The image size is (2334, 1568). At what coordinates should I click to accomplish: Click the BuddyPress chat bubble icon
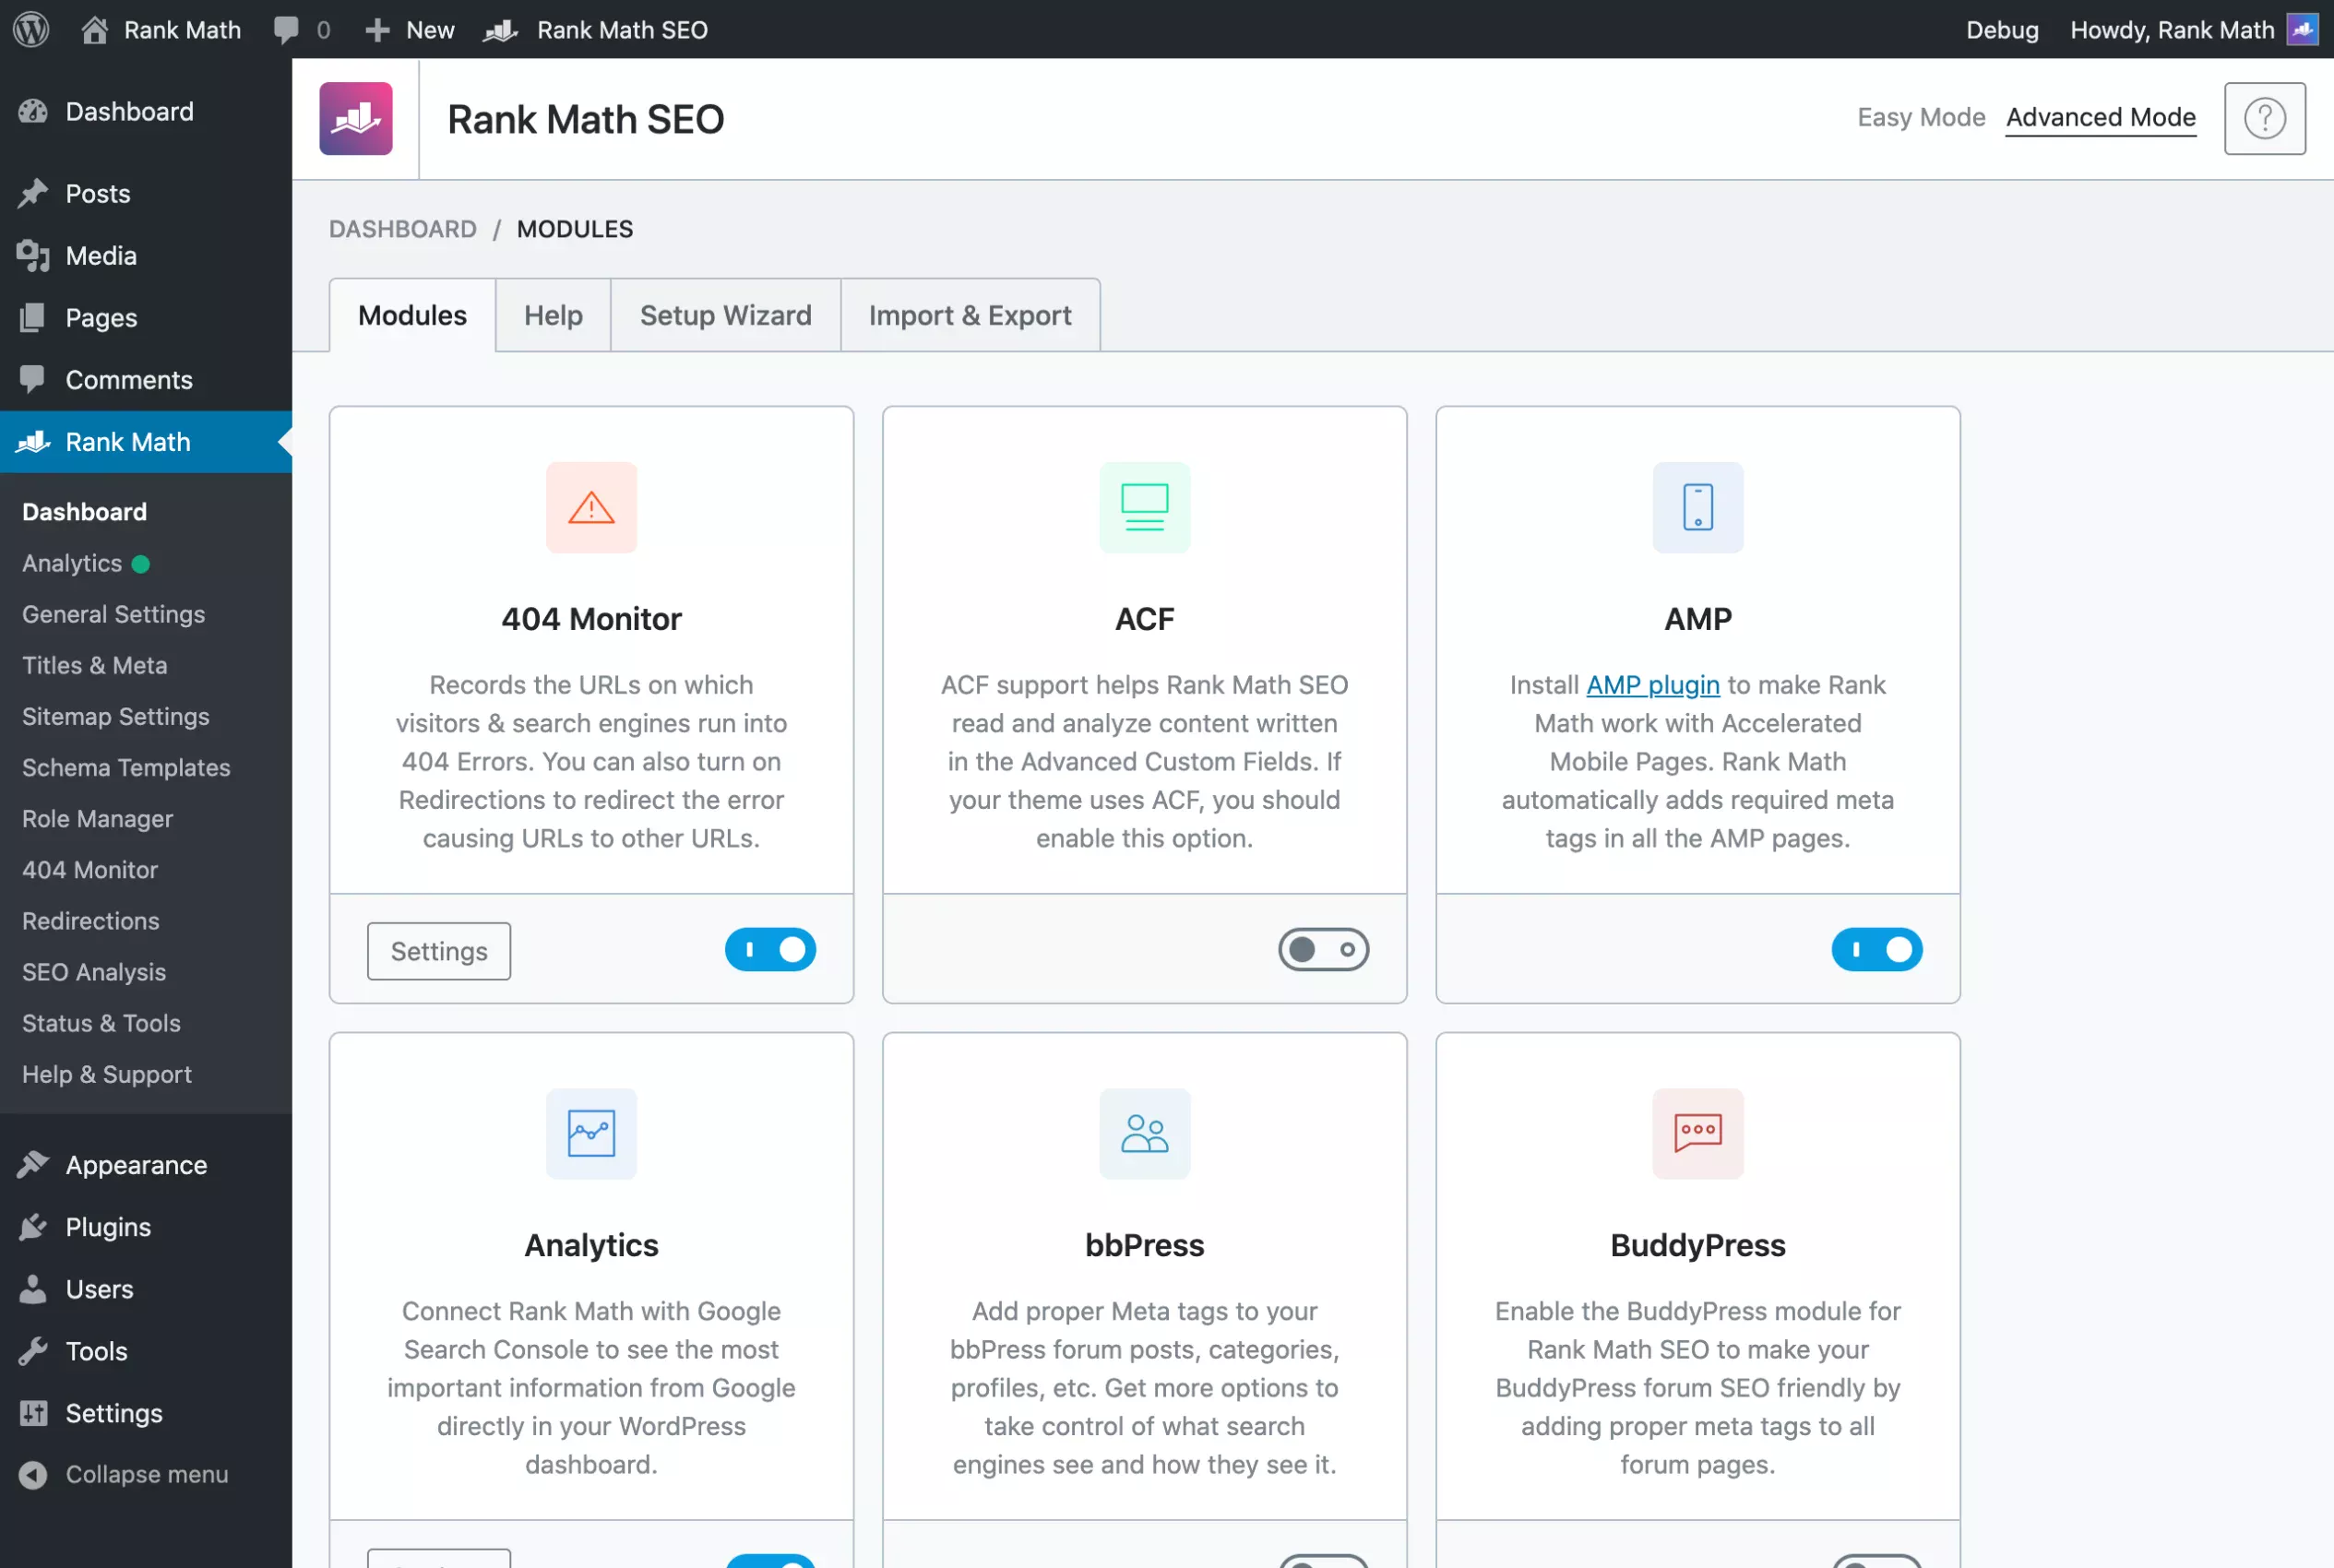(1697, 1133)
